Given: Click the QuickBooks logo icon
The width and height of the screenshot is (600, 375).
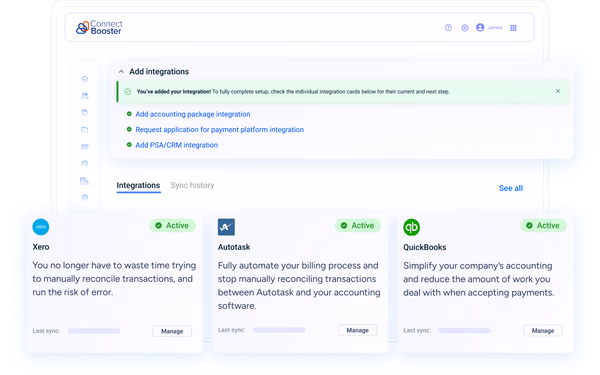Looking at the screenshot, I should pyautogui.click(x=412, y=227).
